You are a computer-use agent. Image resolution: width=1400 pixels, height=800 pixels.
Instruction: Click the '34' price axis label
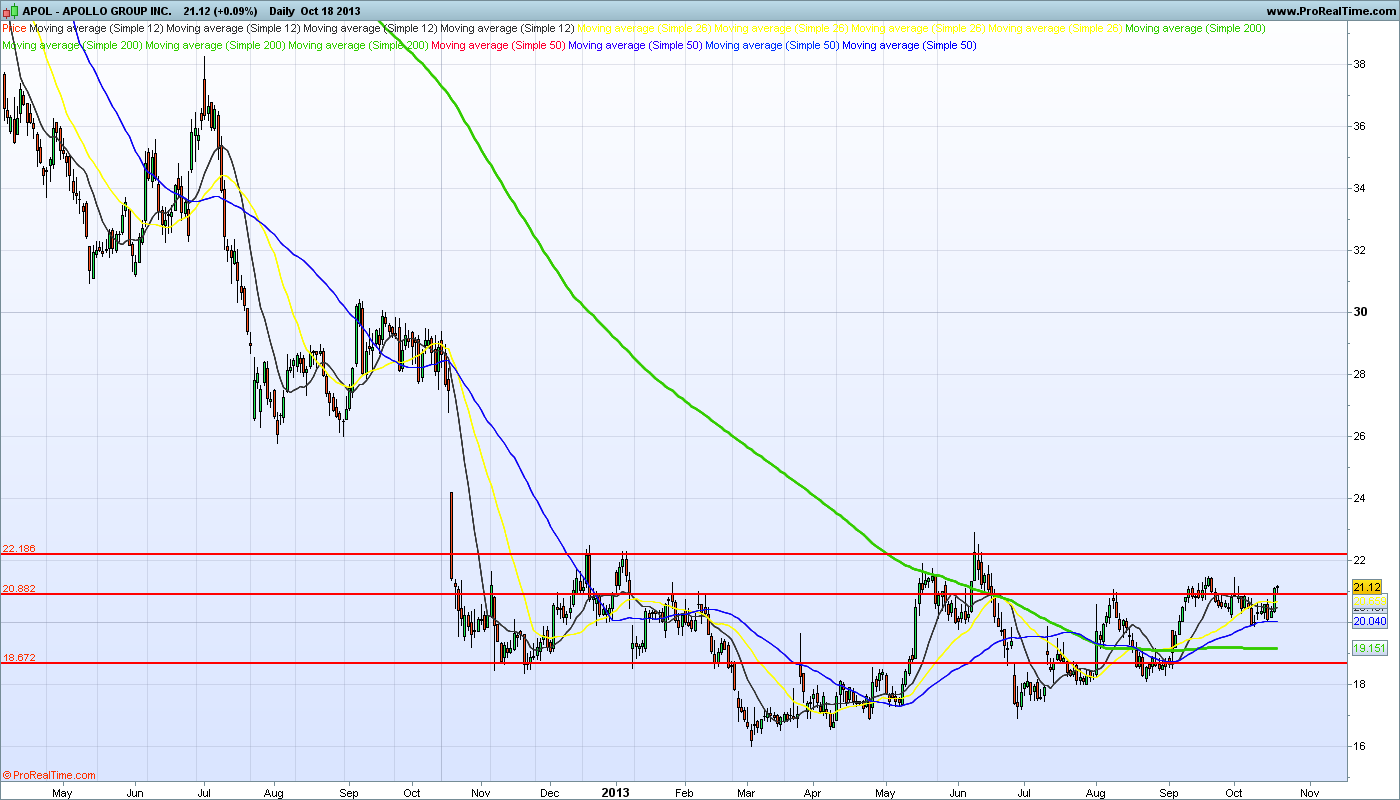(1359, 189)
